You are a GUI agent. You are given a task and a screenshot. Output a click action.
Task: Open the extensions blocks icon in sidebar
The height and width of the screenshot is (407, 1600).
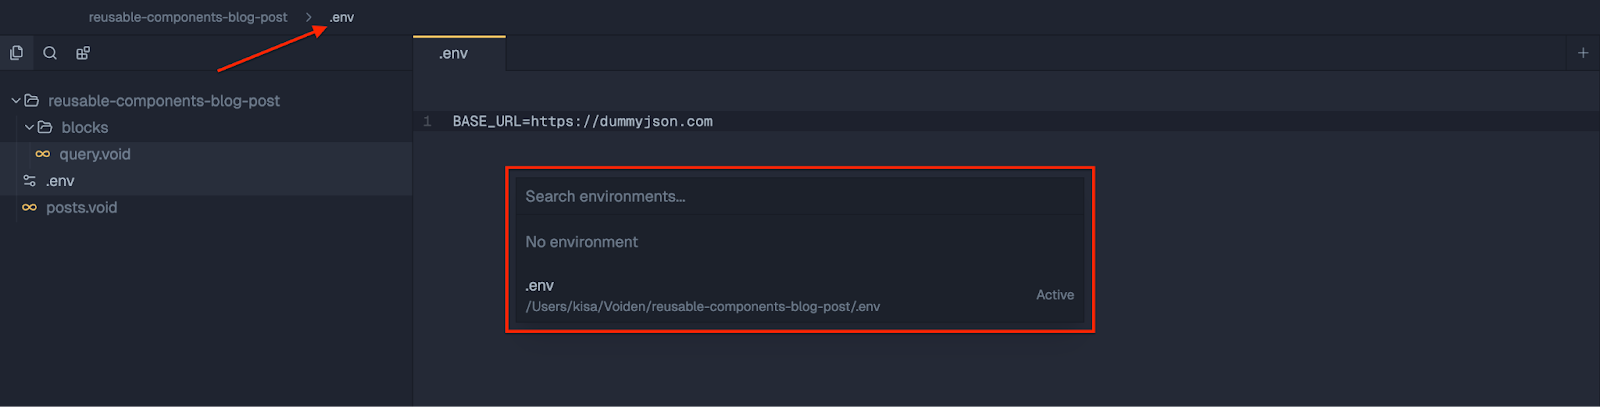[83, 53]
